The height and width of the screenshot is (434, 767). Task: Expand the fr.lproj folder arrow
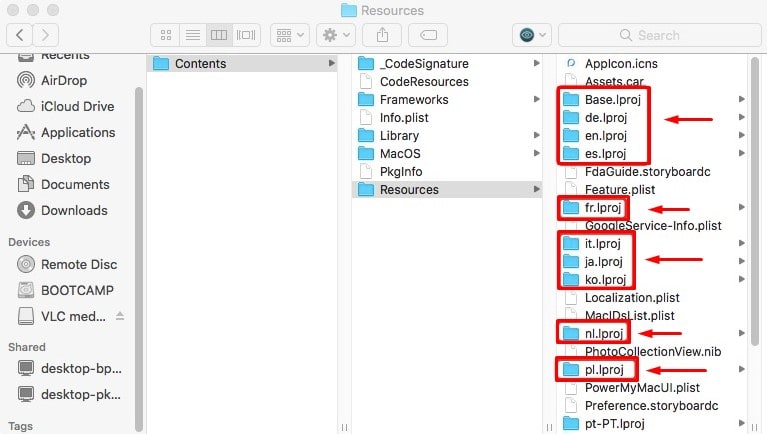742,207
